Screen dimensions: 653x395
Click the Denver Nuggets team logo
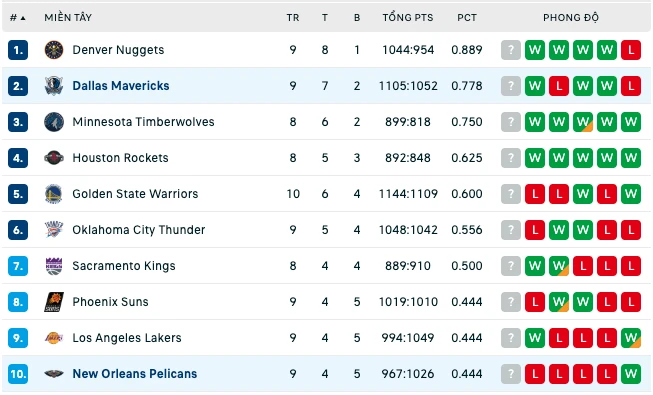point(54,50)
